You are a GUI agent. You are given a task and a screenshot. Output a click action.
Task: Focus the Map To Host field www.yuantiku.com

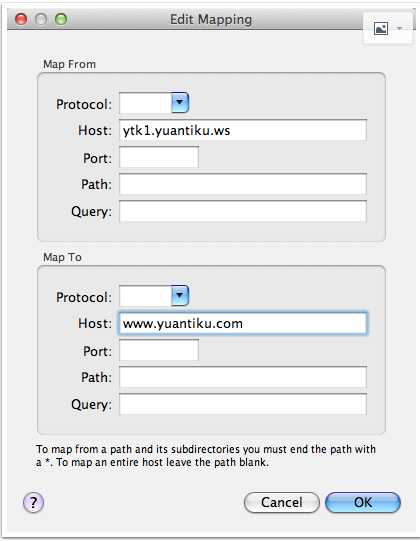243,323
